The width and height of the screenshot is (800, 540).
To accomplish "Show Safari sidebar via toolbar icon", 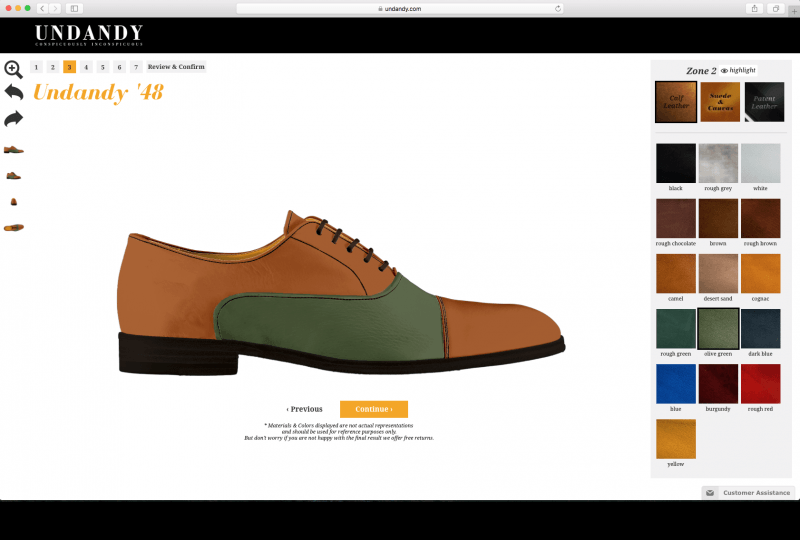I will [x=74, y=8].
